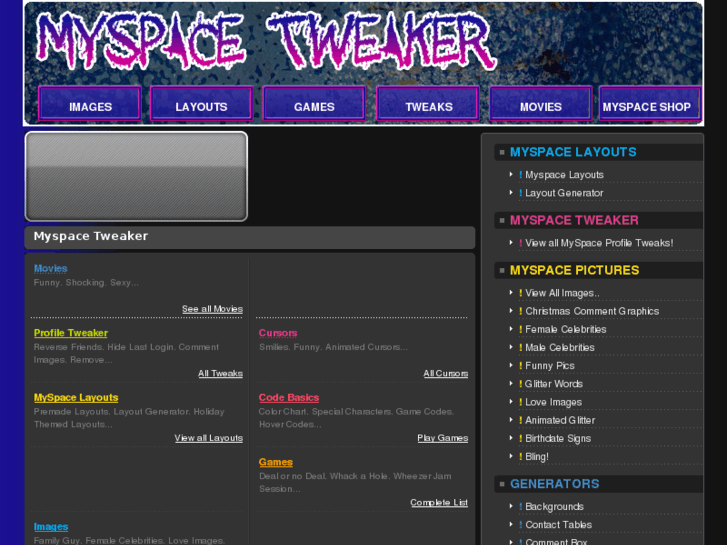Click the square bullet beside MYSPACE LAYOUTS heading
The height and width of the screenshot is (545, 727).
point(502,152)
